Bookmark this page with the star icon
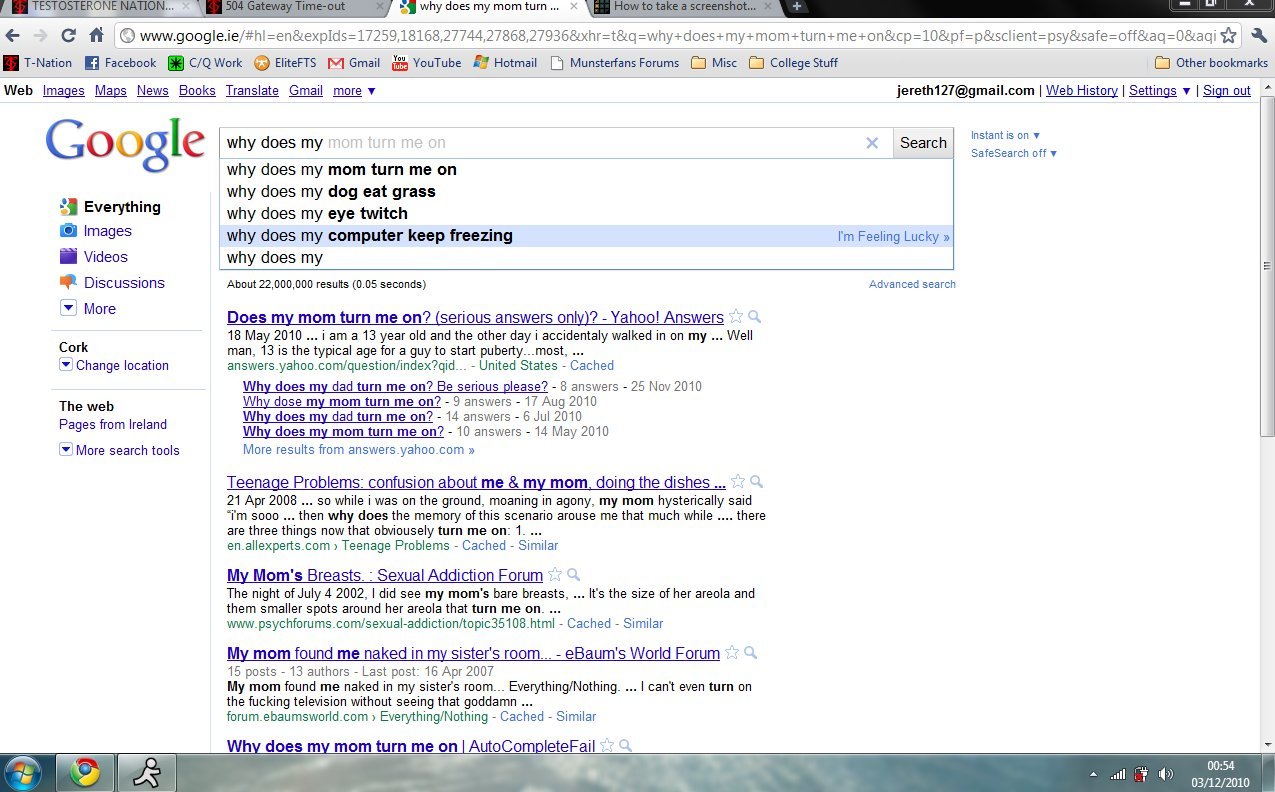The height and width of the screenshot is (792, 1275). (1229, 36)
